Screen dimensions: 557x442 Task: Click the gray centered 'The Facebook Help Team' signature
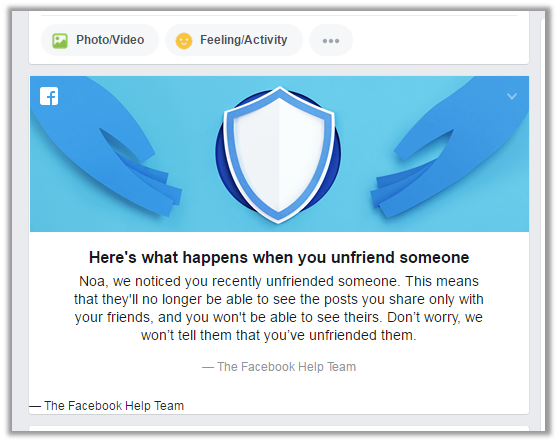[279, 367]
